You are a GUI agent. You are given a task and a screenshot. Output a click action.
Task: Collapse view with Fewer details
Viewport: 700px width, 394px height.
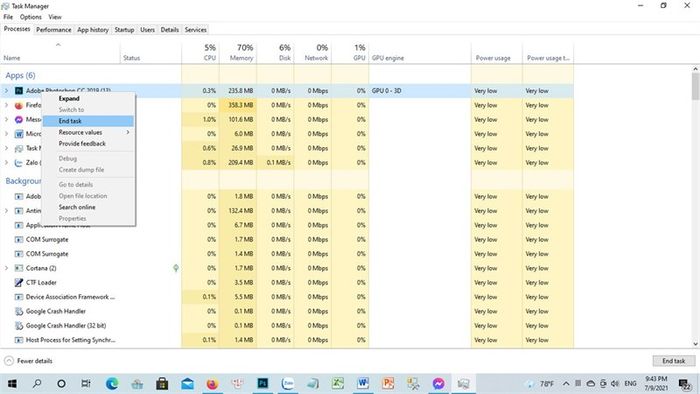(x=28, y=361)
